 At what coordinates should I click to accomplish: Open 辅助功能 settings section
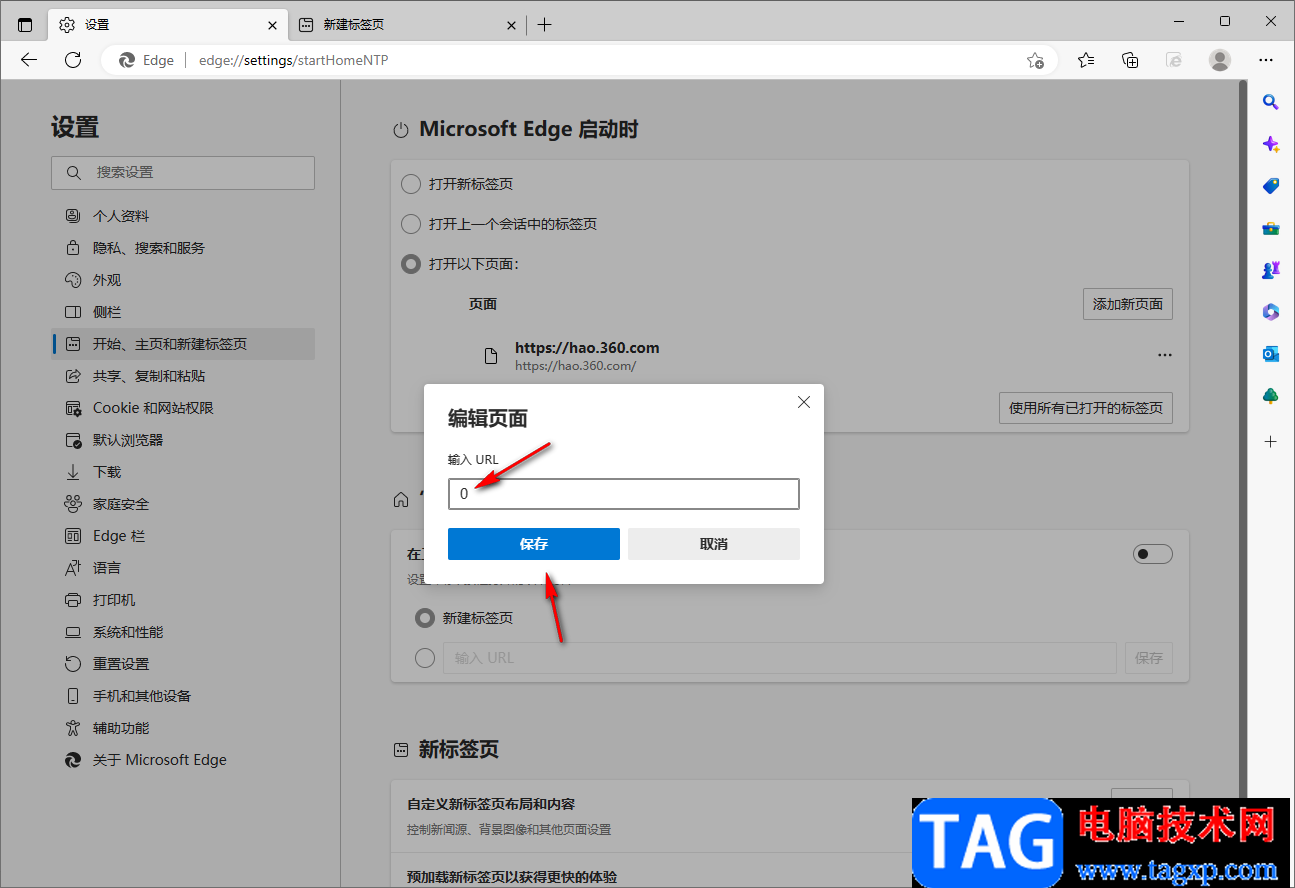(183, 728)
